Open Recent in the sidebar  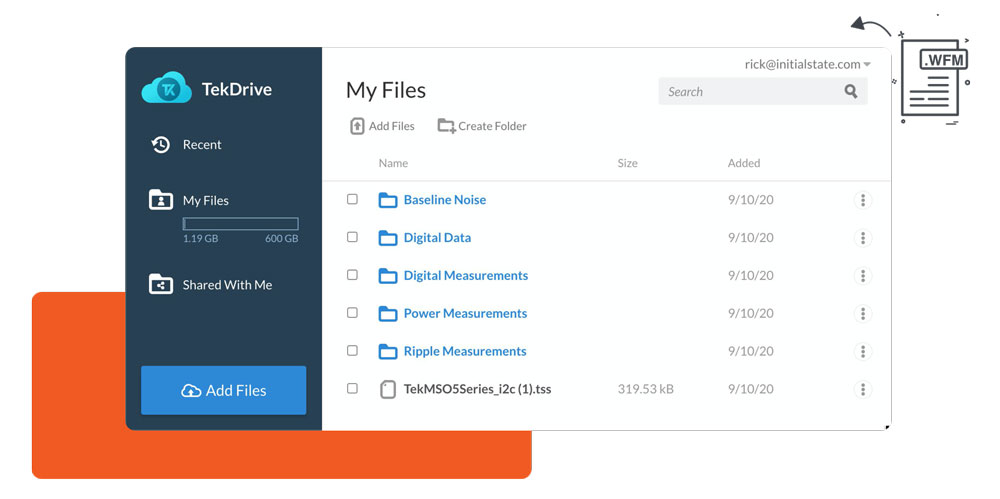click(x=201, y=145)
